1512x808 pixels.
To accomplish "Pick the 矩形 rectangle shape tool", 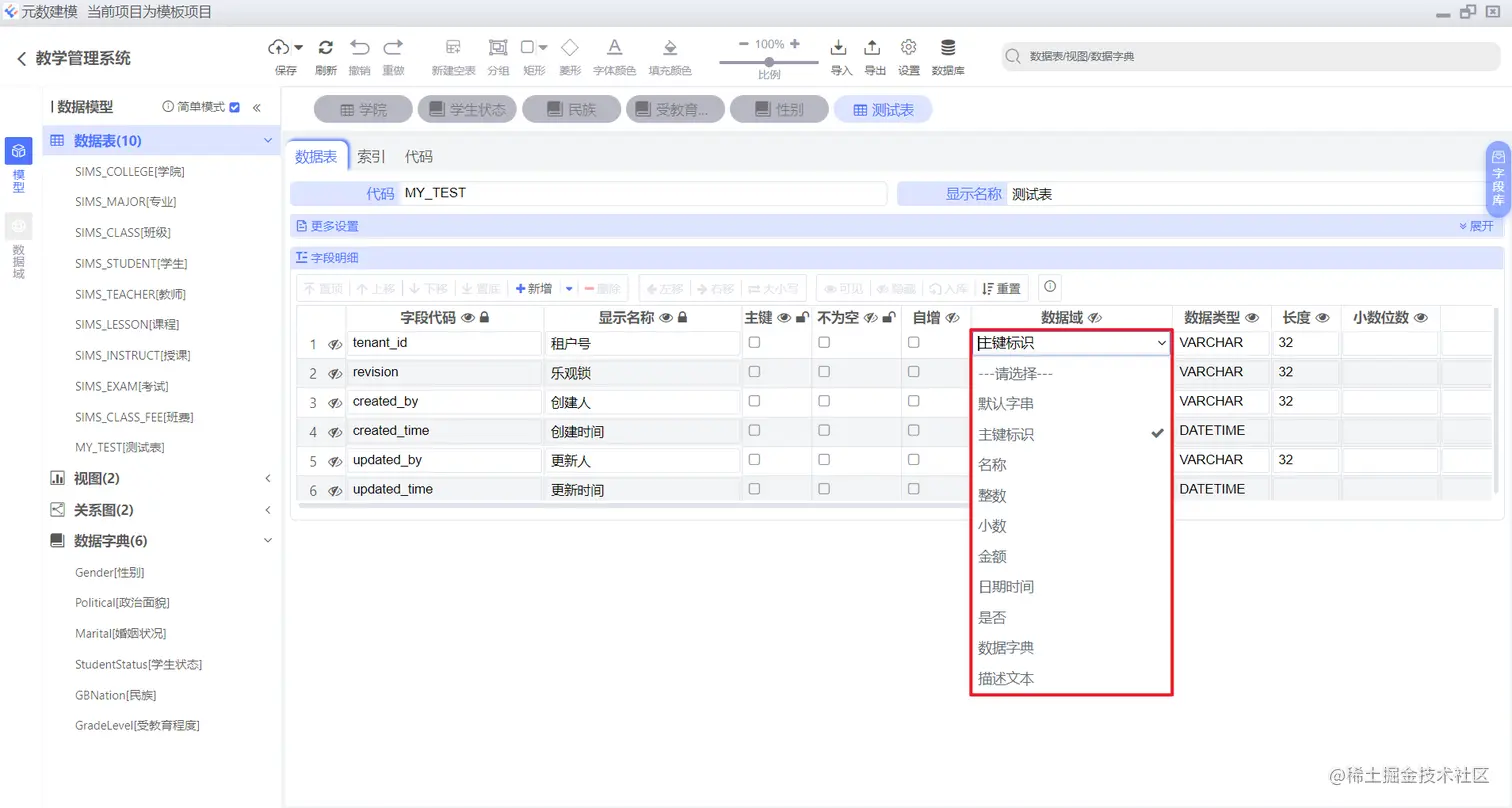I will 527,47.
